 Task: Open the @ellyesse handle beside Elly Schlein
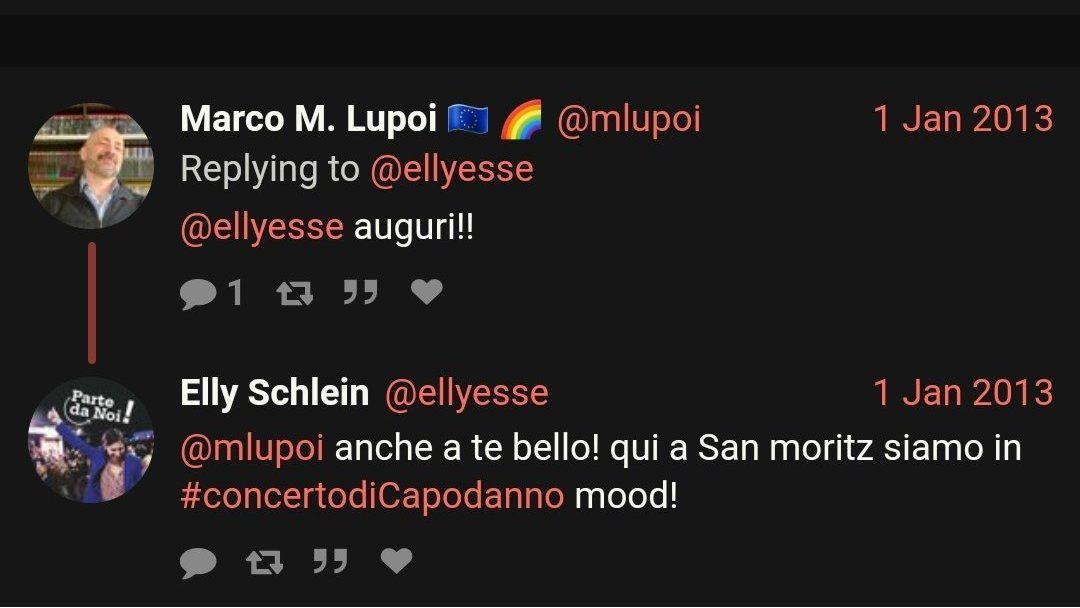click(467, 393)
